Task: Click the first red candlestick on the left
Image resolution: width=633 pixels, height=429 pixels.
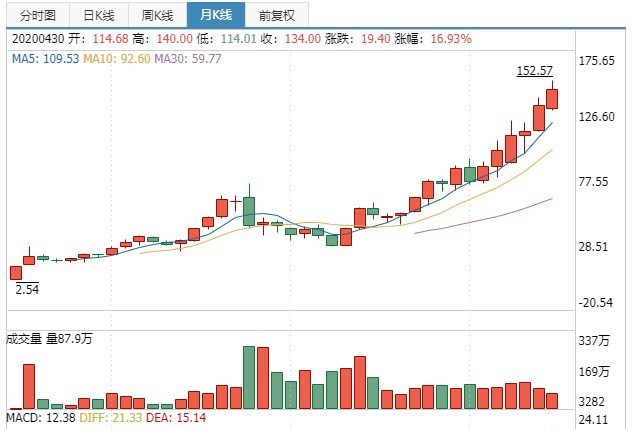Action: tap(16, 272)
